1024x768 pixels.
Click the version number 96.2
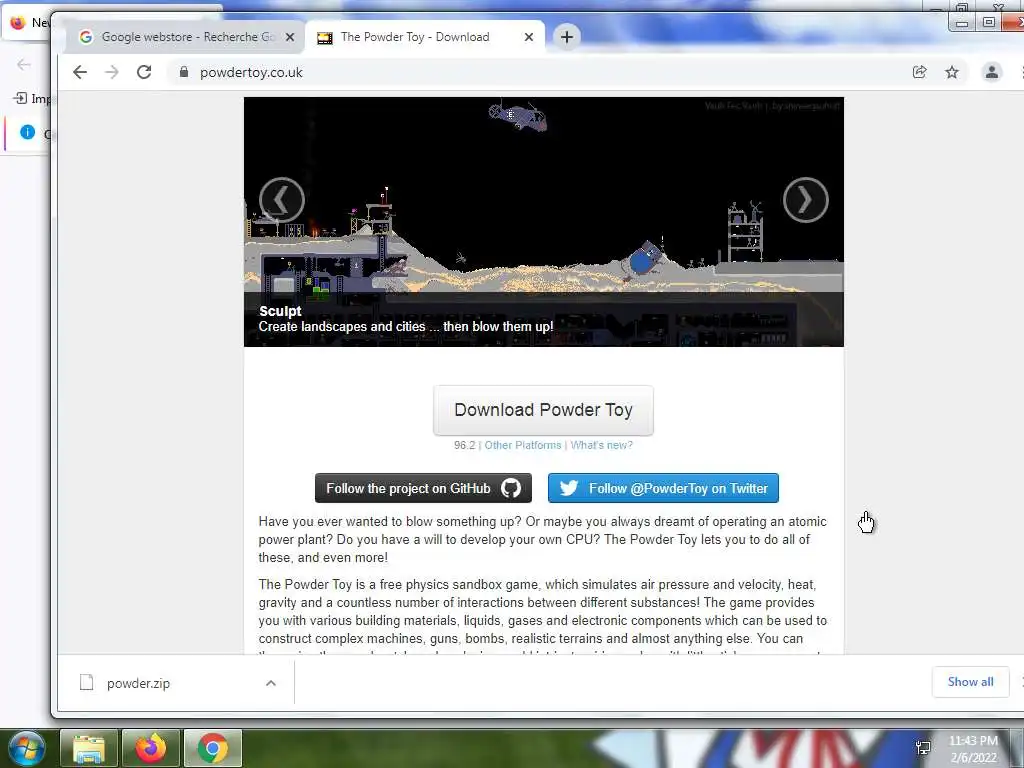click(x=464, y=445)
